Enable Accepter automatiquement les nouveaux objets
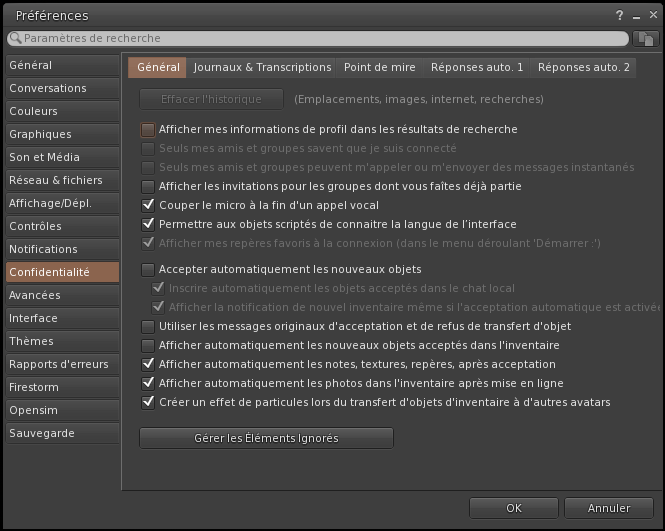The image size is (665, 531). 148,269
